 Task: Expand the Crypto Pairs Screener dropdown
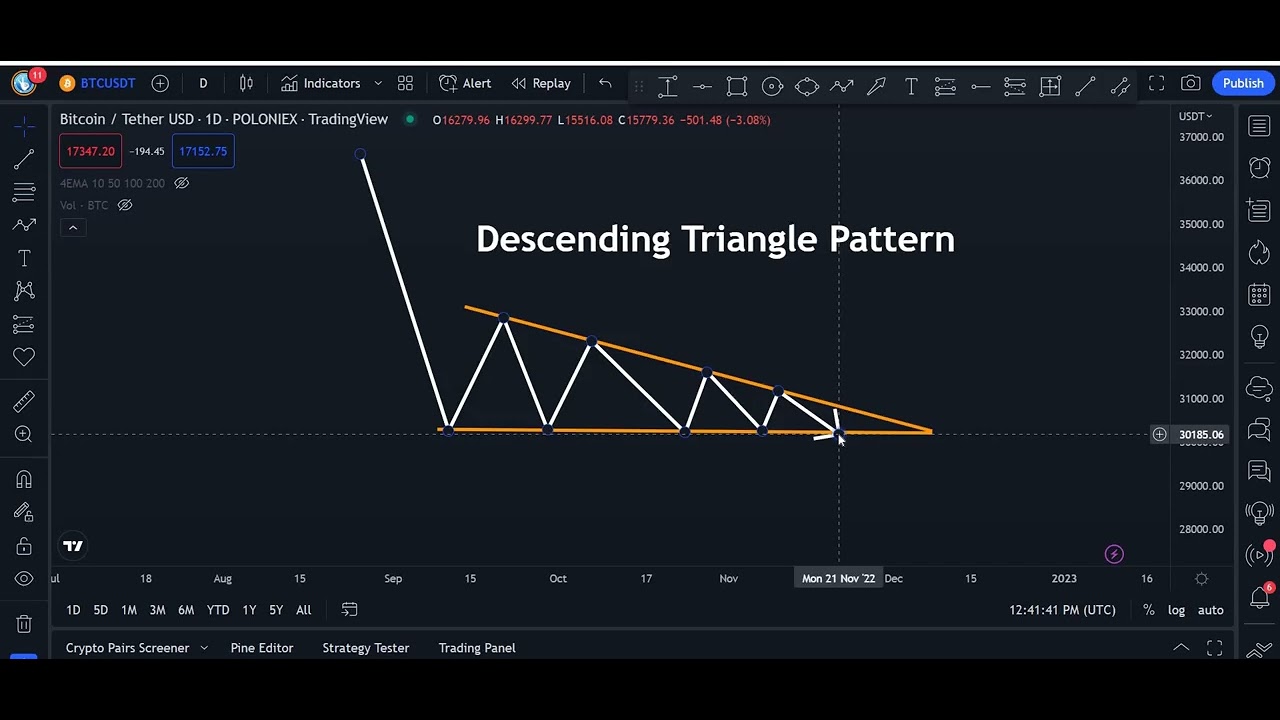point(204,648)
